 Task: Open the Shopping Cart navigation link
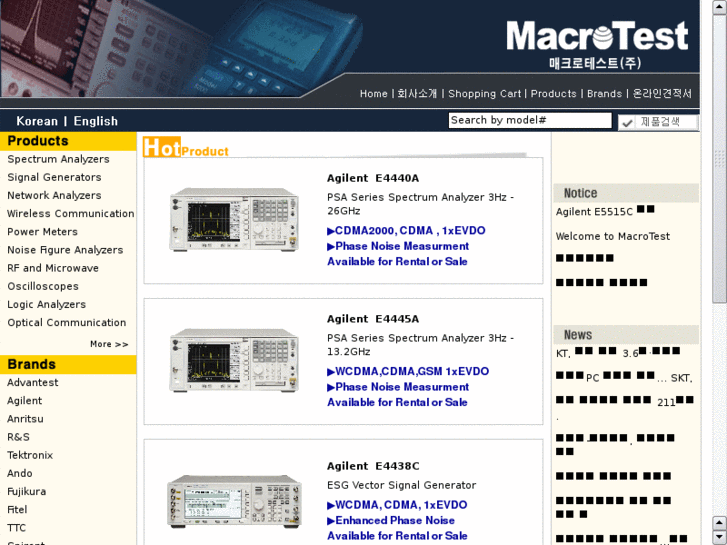(x=485, y=94)
